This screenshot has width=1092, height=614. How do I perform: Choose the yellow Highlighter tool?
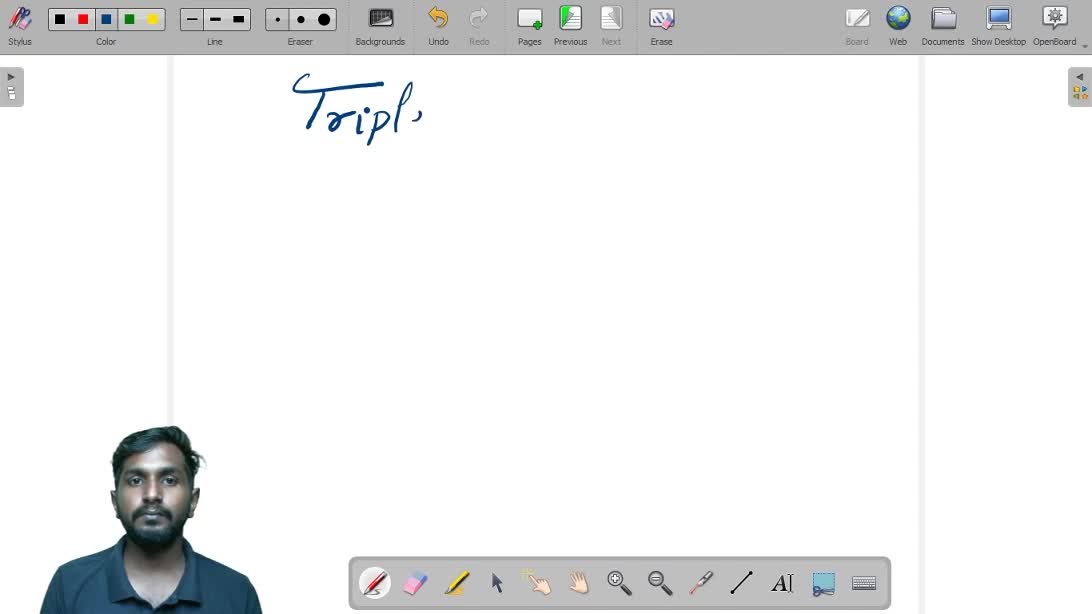point(456,583)
